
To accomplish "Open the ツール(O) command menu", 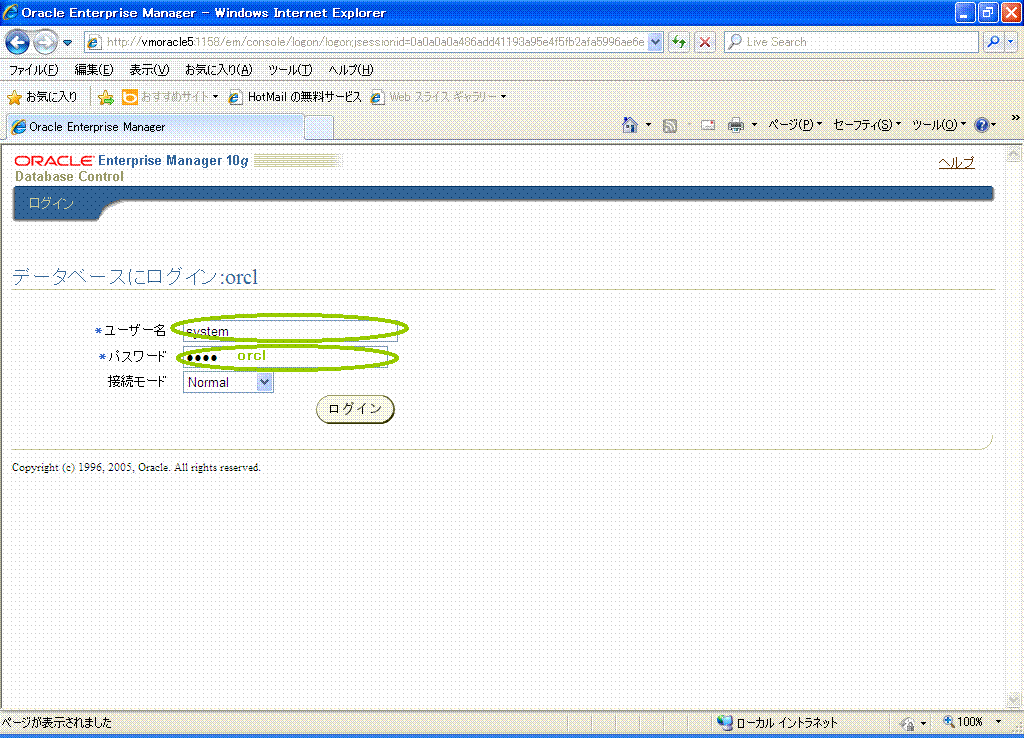I will click(x=938, y=125).
